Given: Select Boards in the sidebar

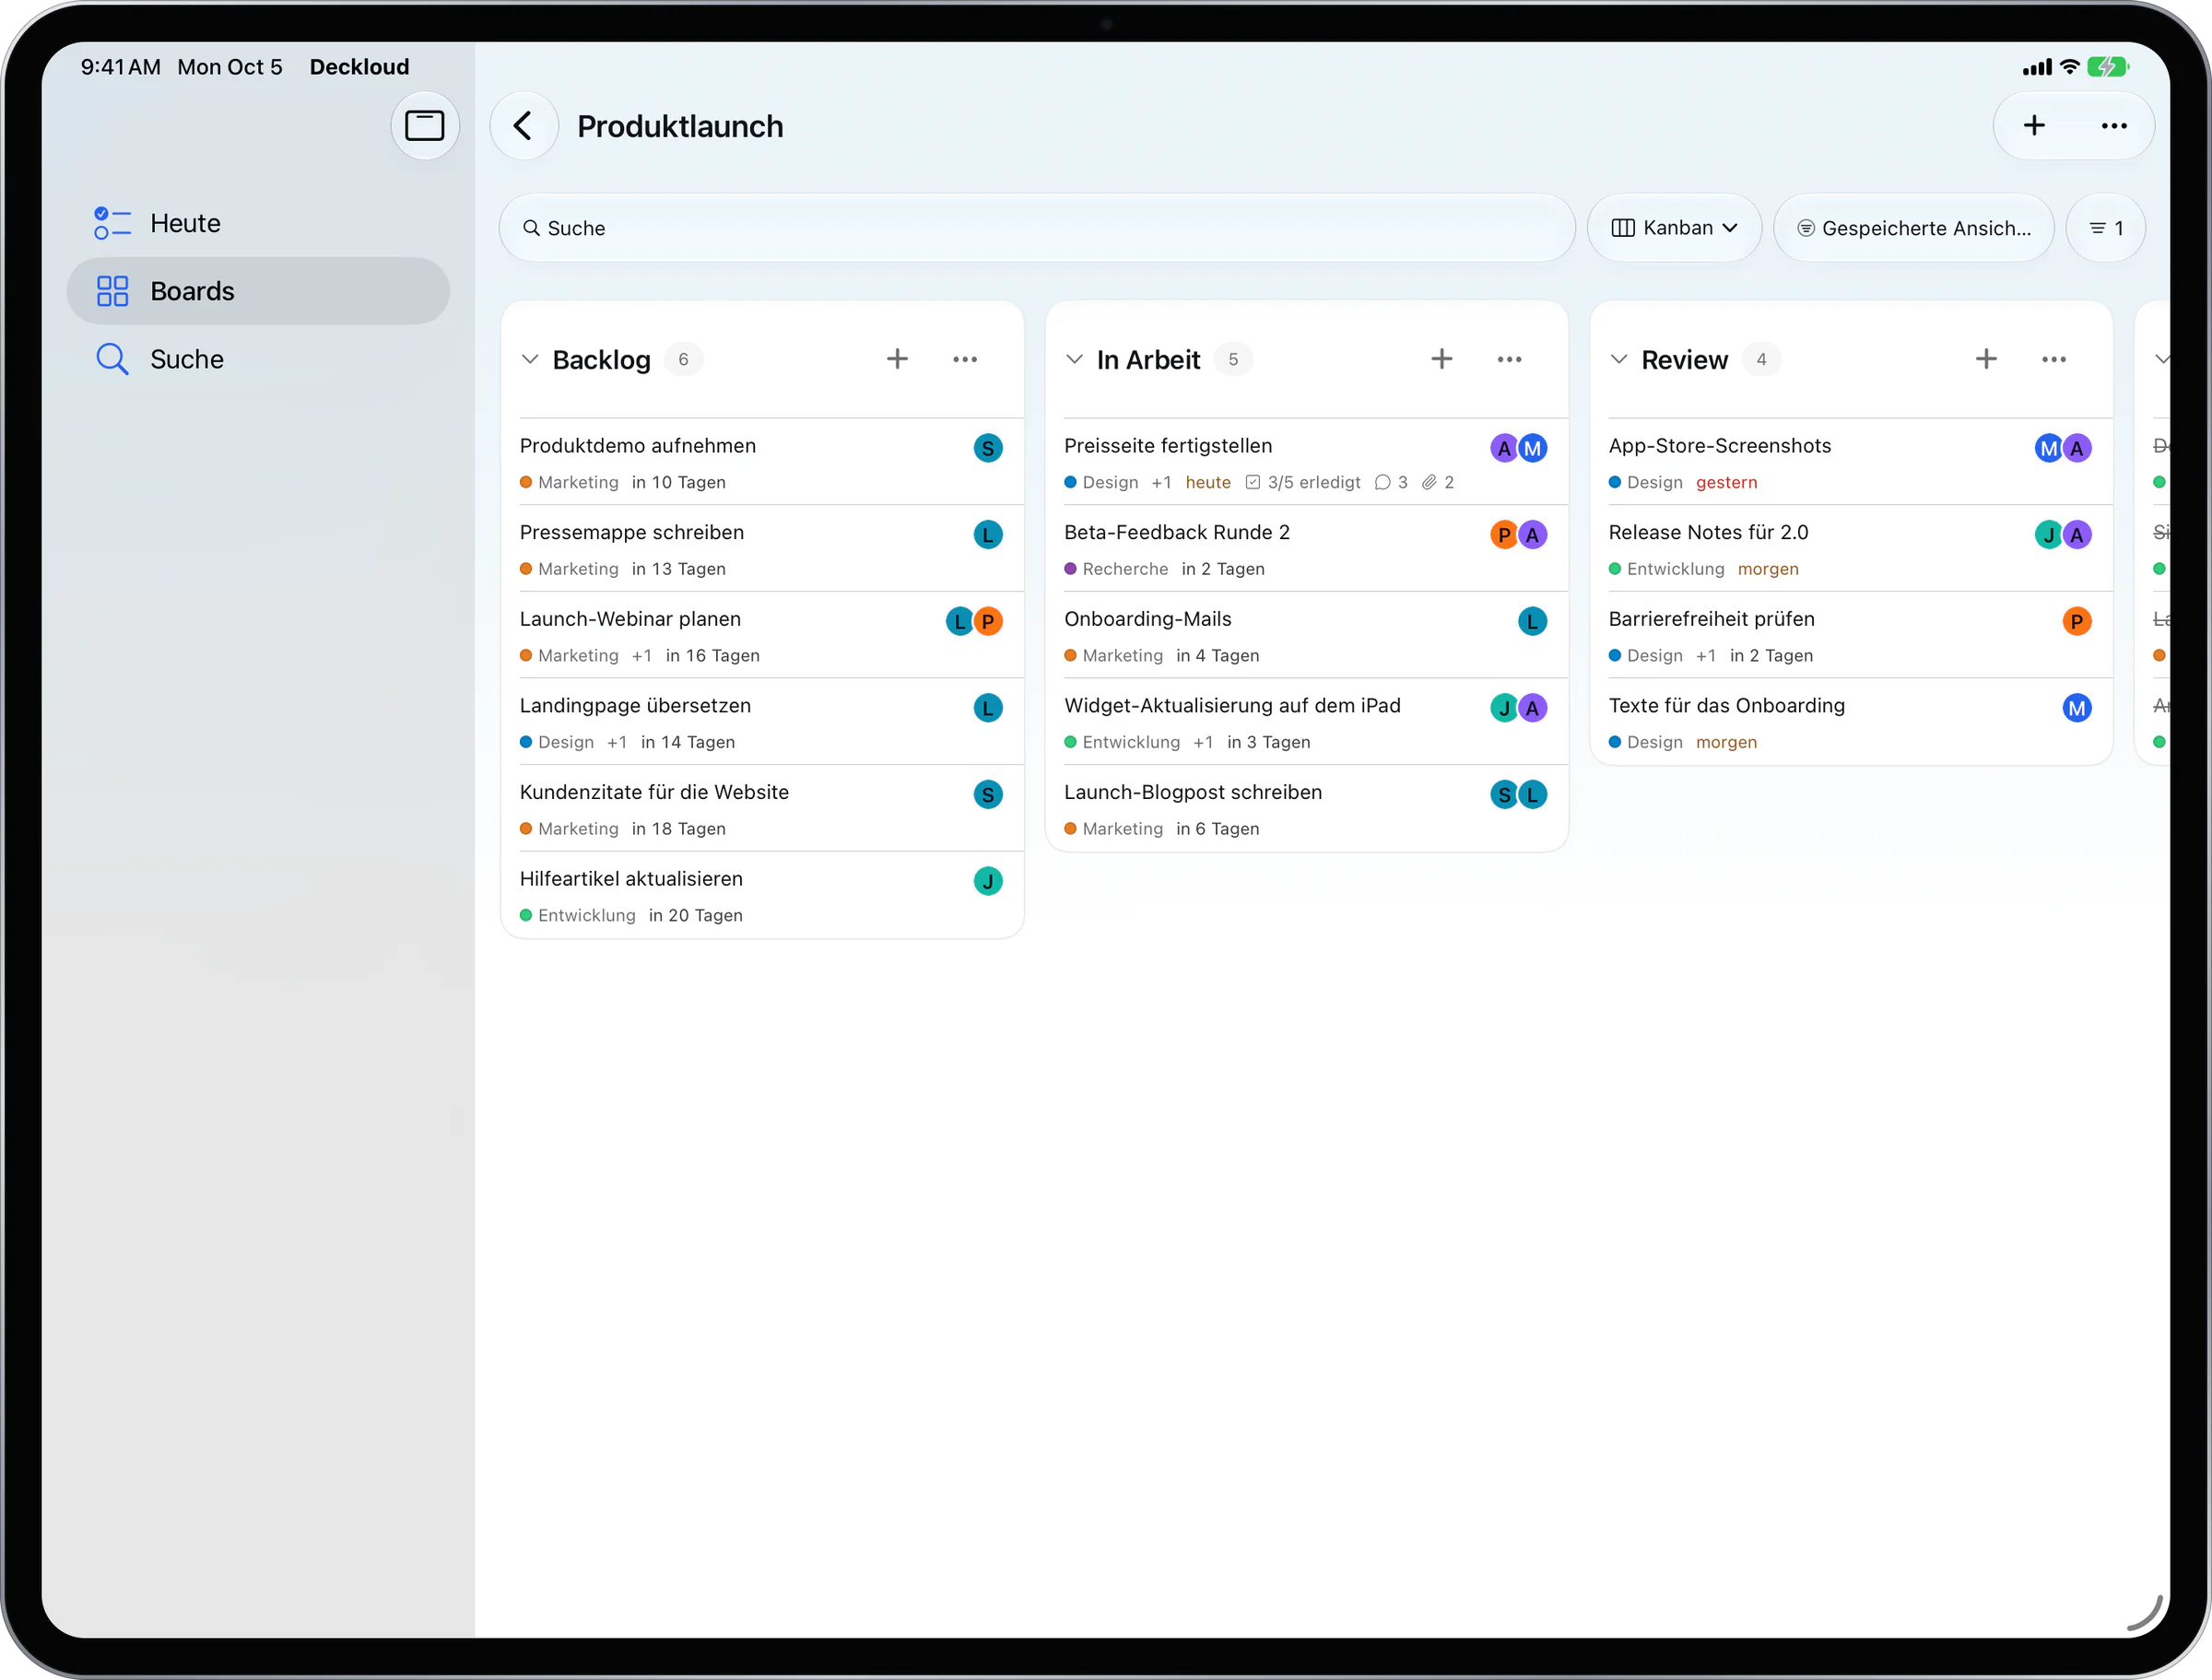Looking at the screenshot, I should tap(258, 291).
